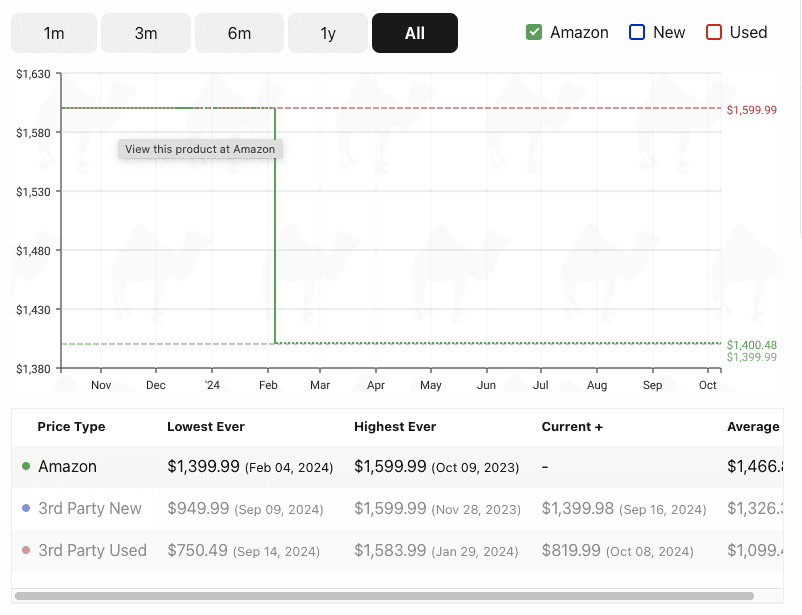Click the View this product at Amazon tooltip

pyautogui.click(x=200, y=149)
